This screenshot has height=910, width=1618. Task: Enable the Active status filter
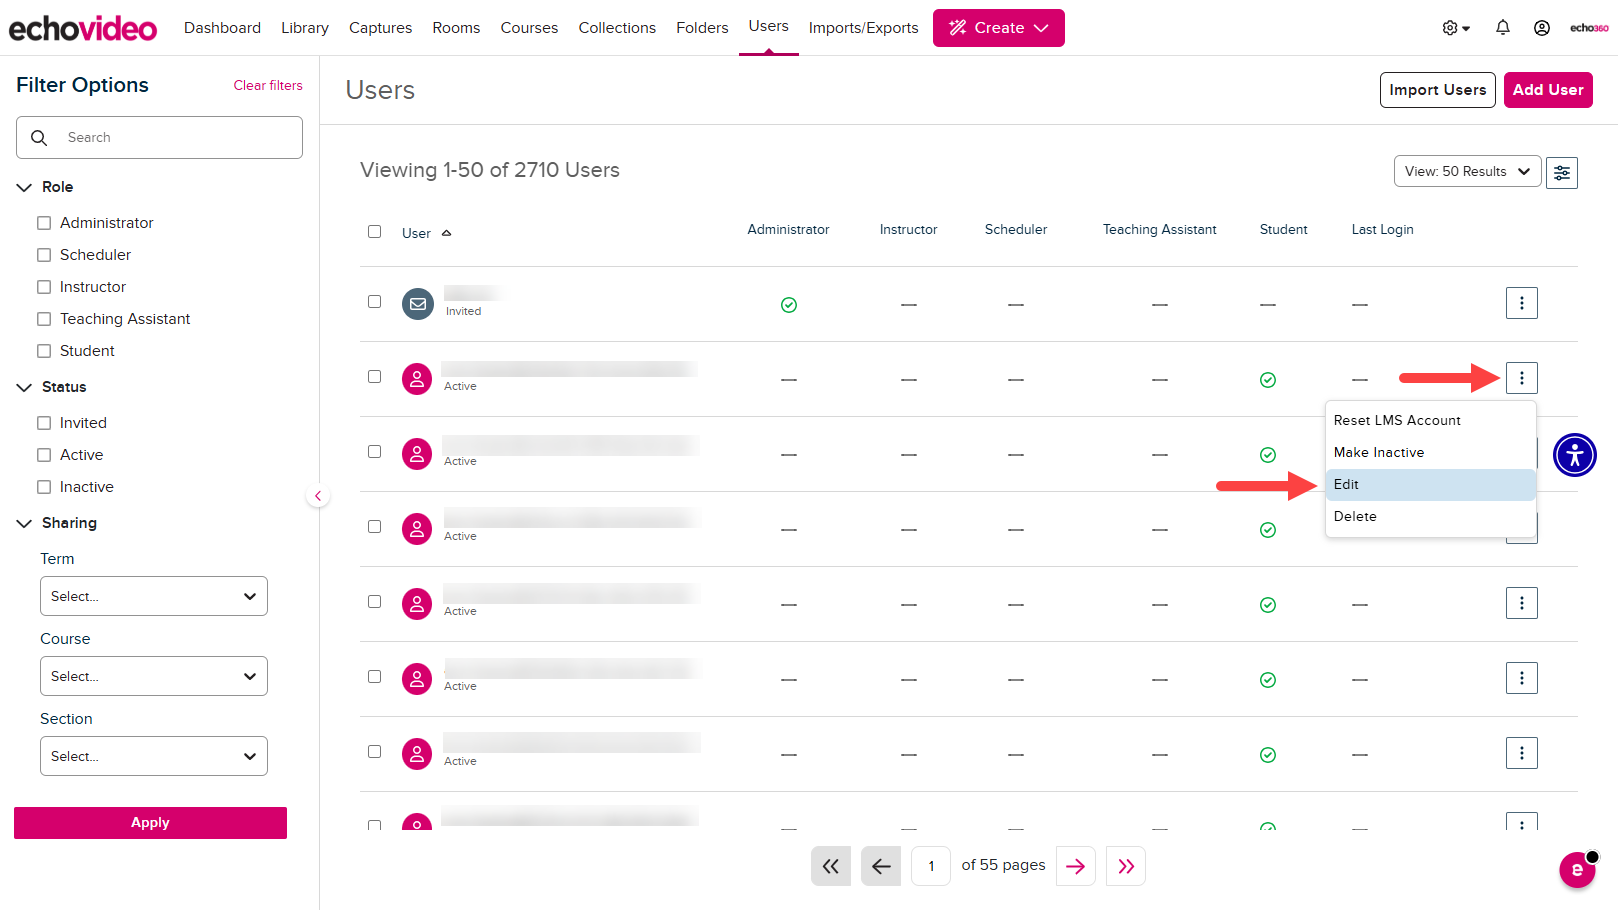(x=44, y=454)
